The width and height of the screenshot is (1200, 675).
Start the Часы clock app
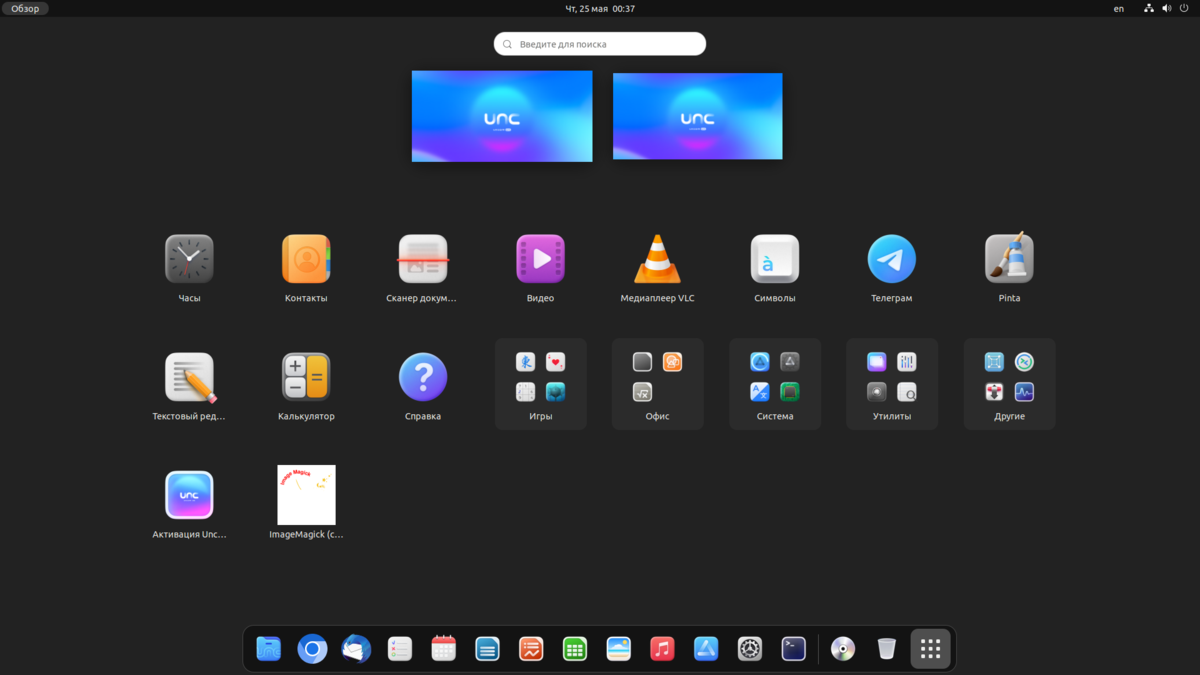click(x=189, y=258)
